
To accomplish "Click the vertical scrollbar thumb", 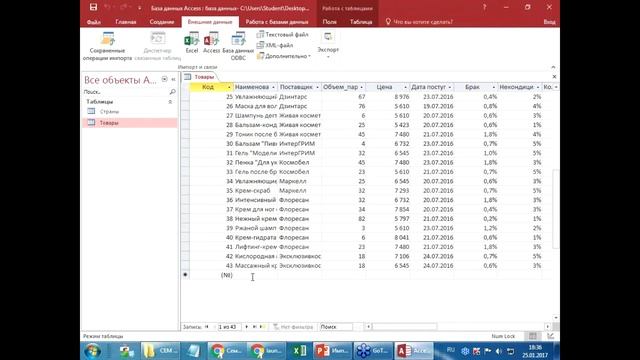I will pyautogui.click(x=555, y=209).
